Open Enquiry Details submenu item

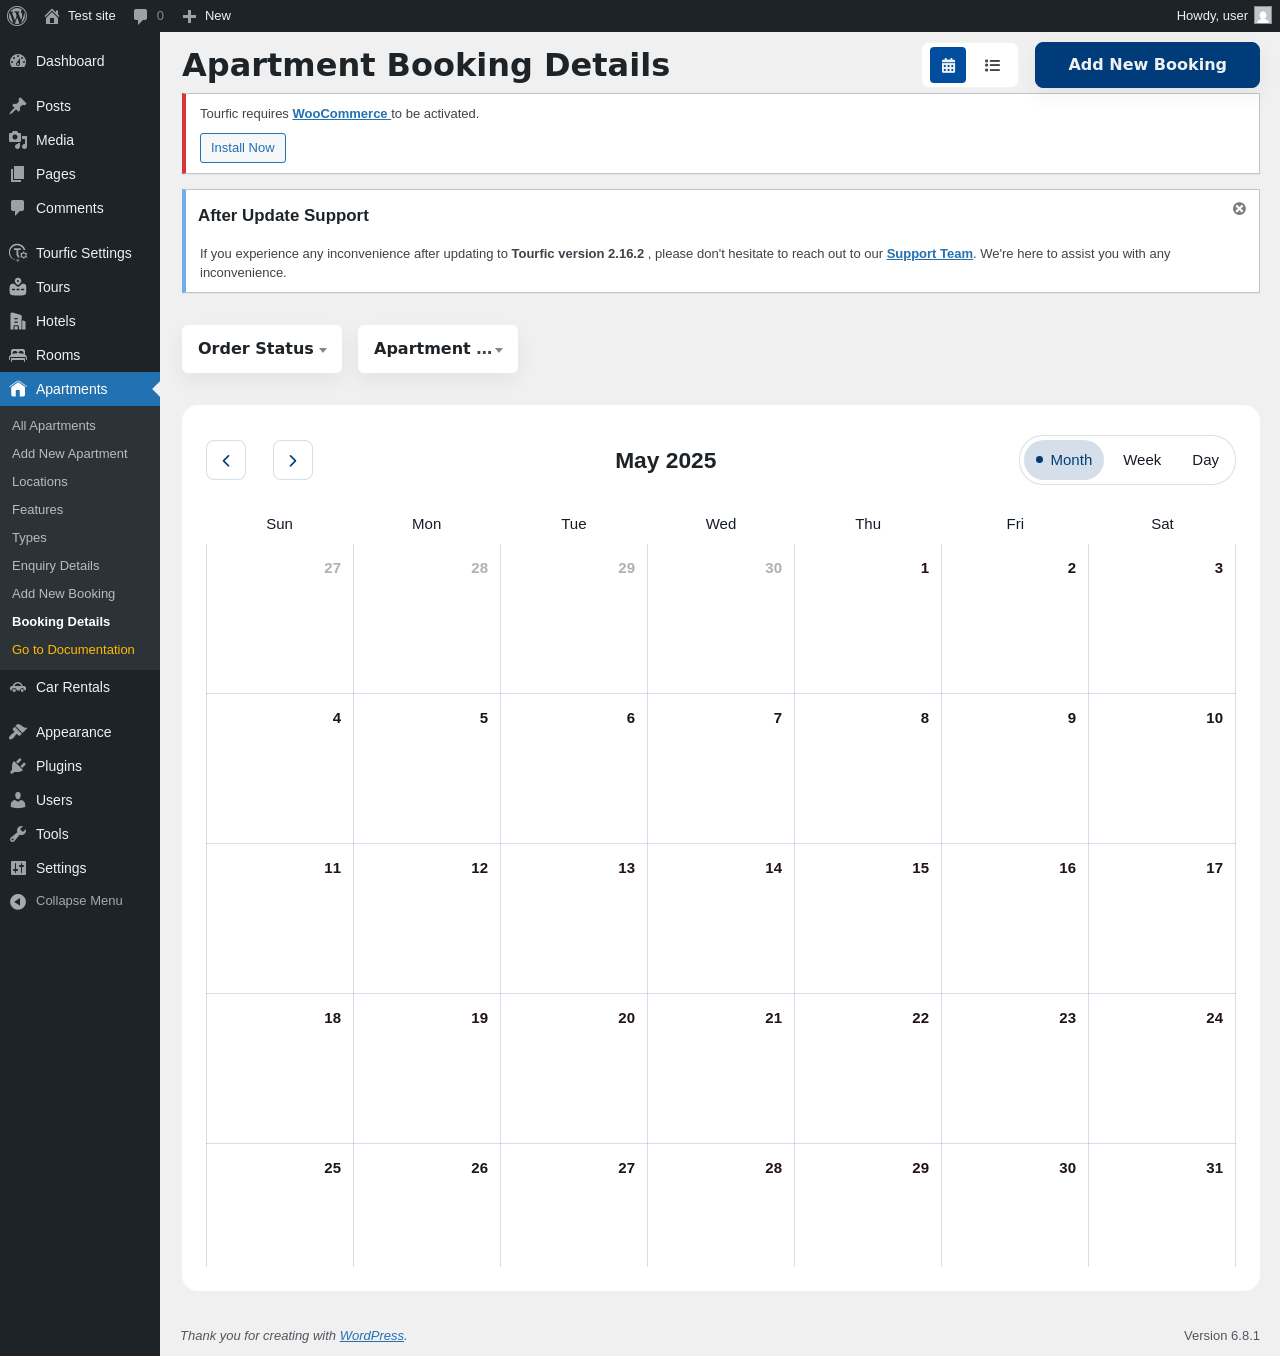[55, 566]
